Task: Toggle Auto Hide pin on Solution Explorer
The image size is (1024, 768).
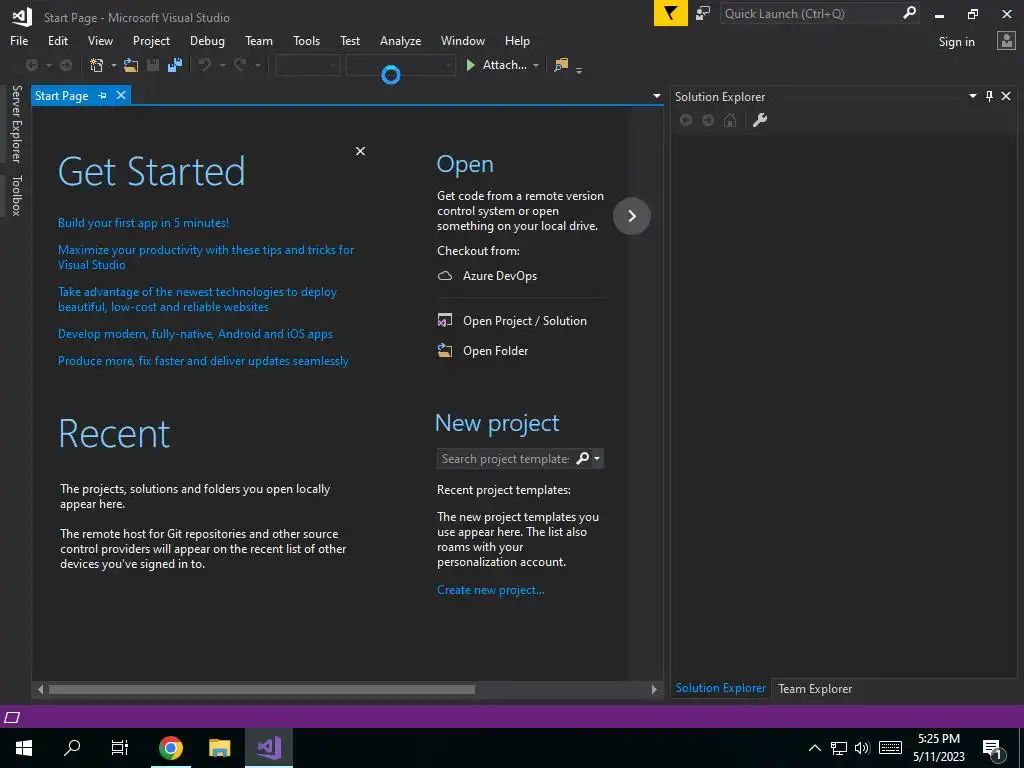Action: (989, 96)
